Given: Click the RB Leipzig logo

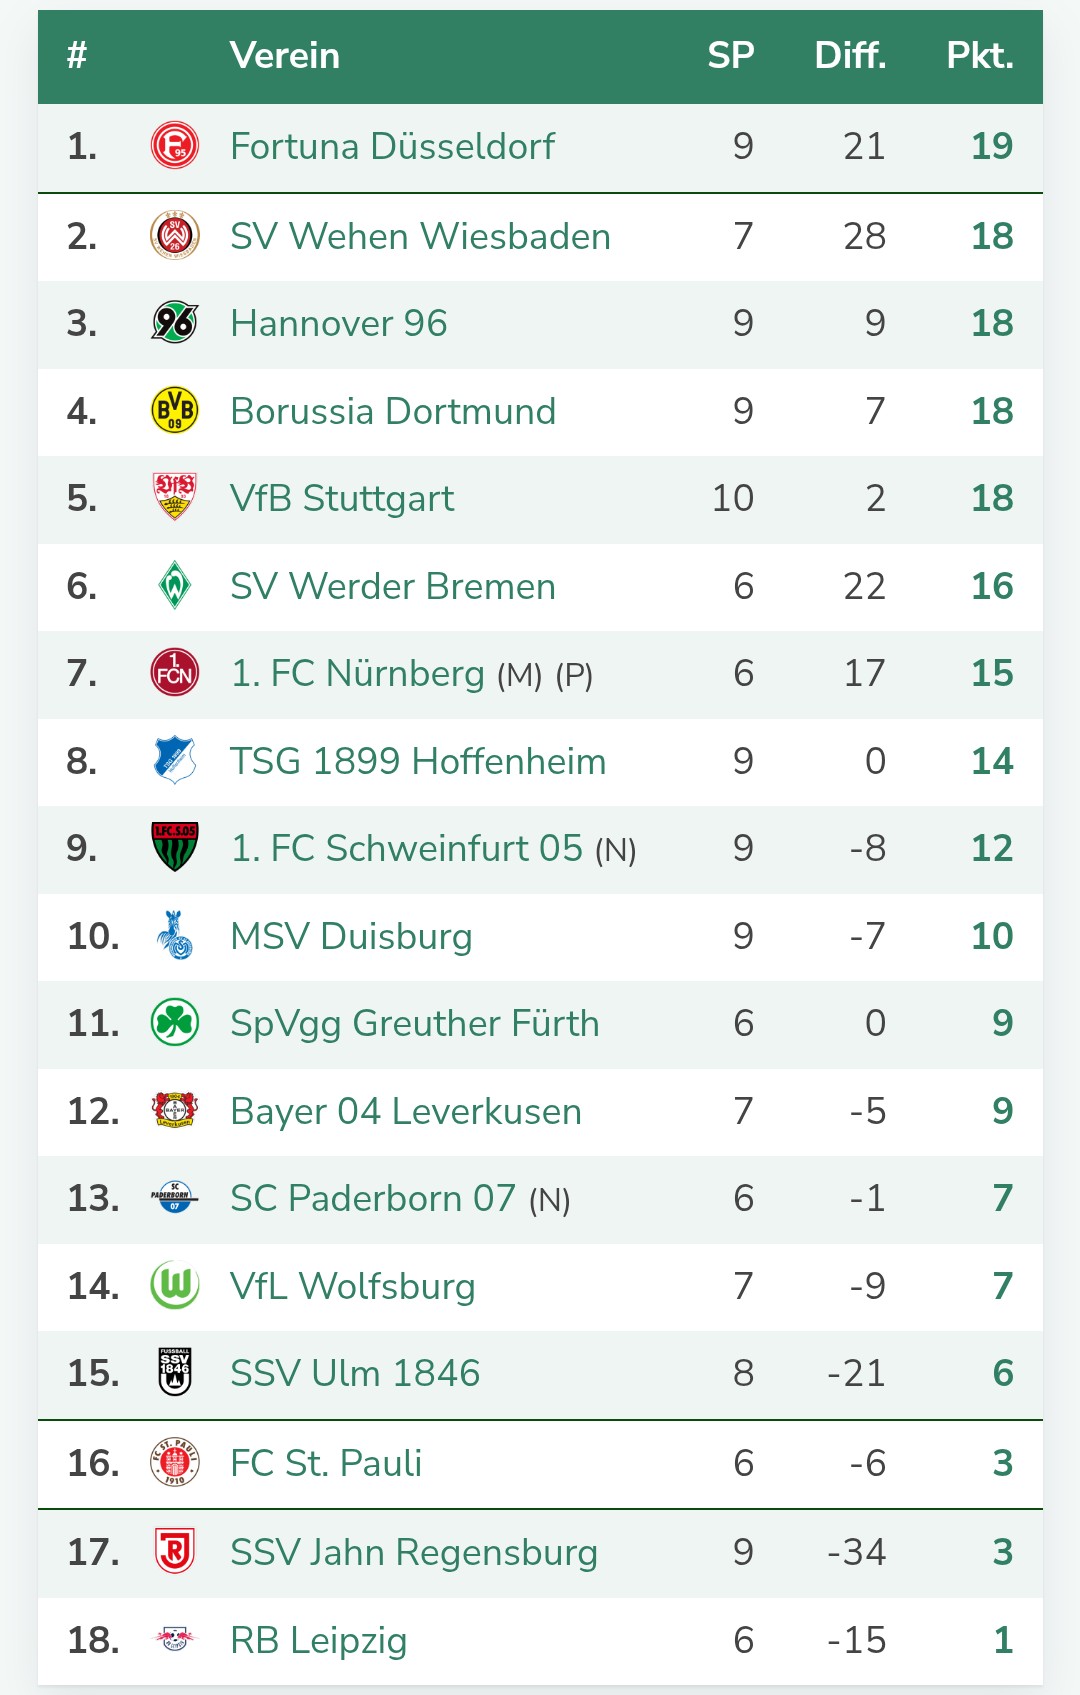Looking at the screenshot, I should click(174, 1640).
